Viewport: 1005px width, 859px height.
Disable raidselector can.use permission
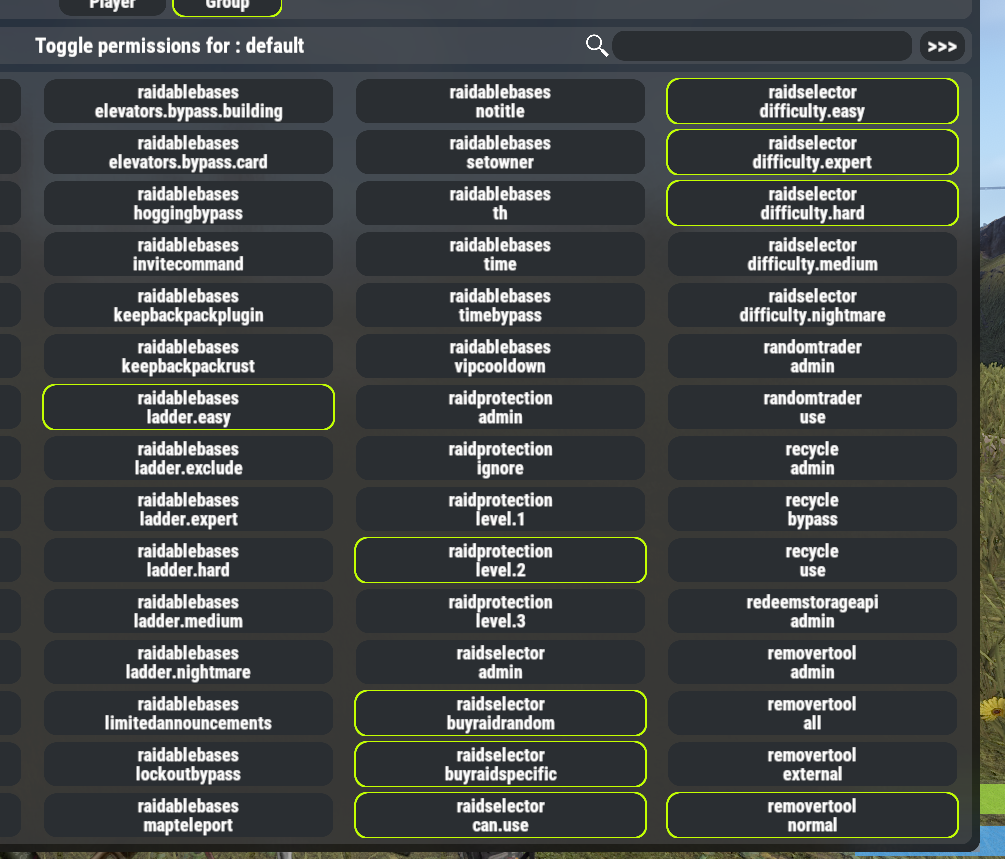(500, 815)
